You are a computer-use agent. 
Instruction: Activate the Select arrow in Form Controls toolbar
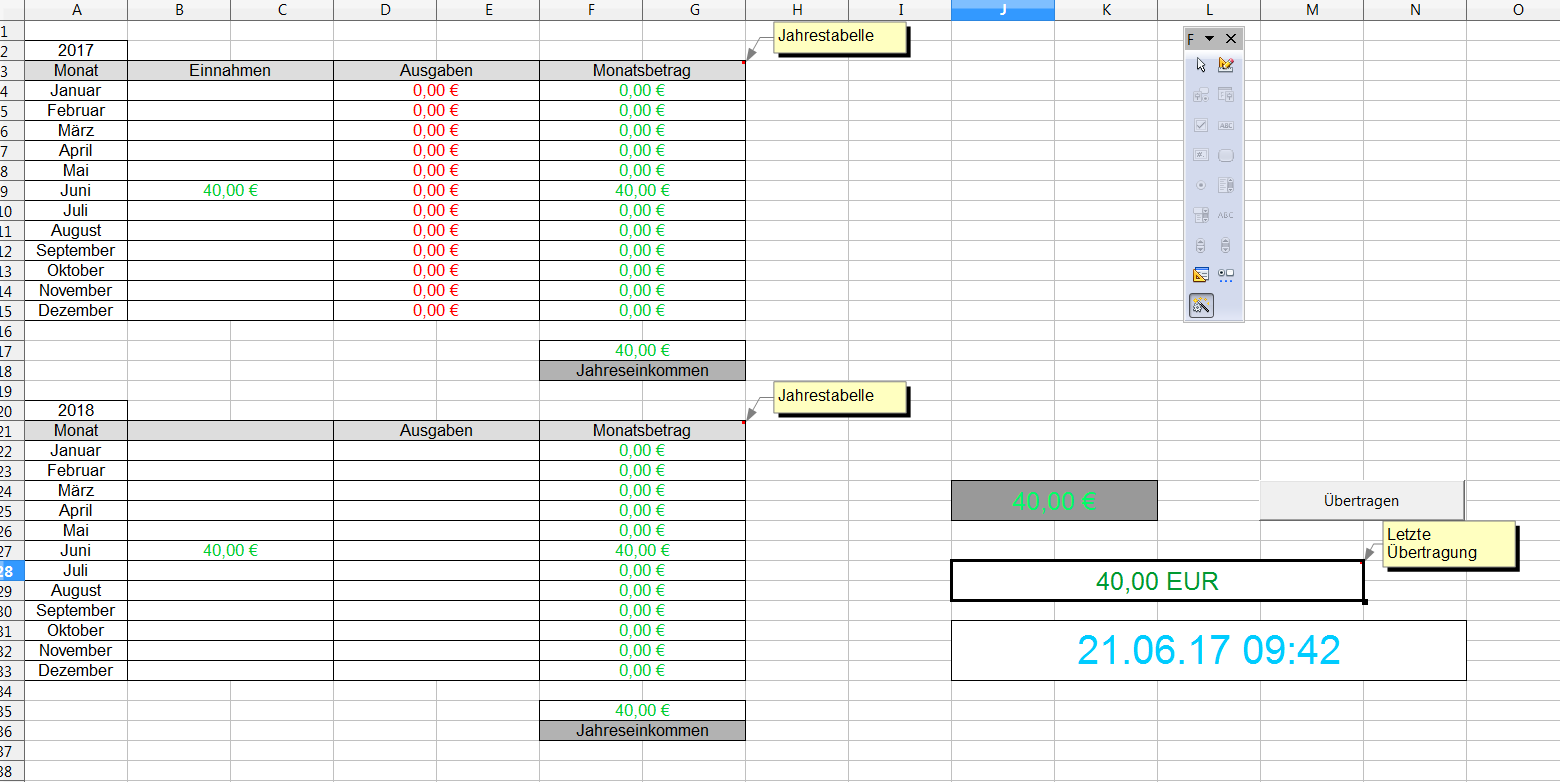click(1201, 65)
